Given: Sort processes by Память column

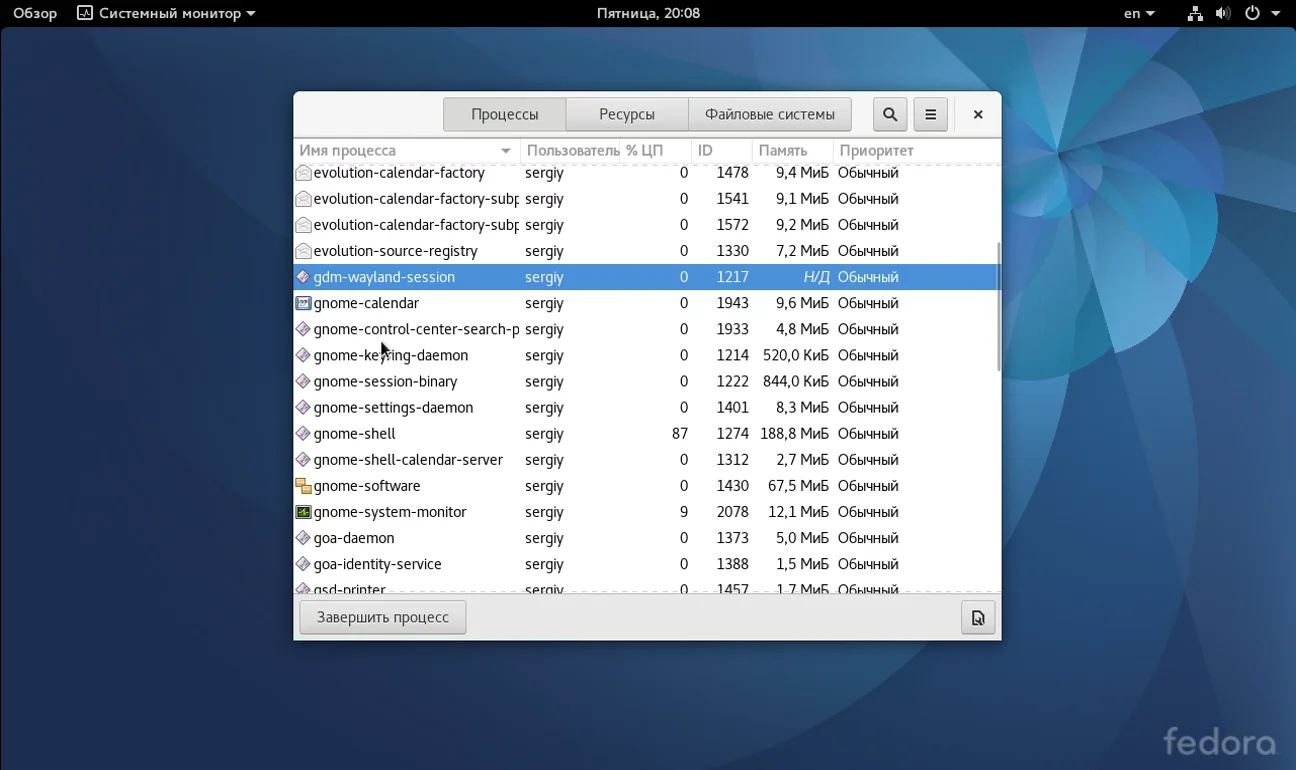Looking at the screenshot, I should coord(783,151).
